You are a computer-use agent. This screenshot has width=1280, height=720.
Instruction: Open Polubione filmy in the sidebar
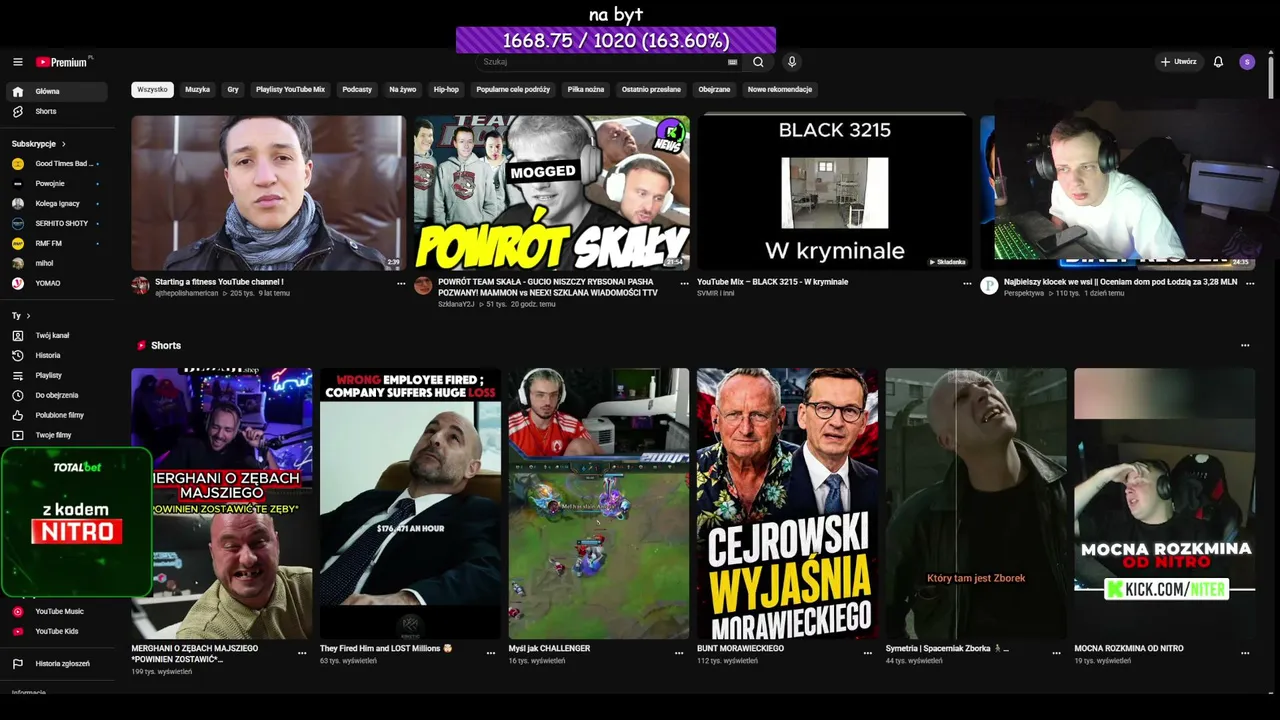click(57, 416)
